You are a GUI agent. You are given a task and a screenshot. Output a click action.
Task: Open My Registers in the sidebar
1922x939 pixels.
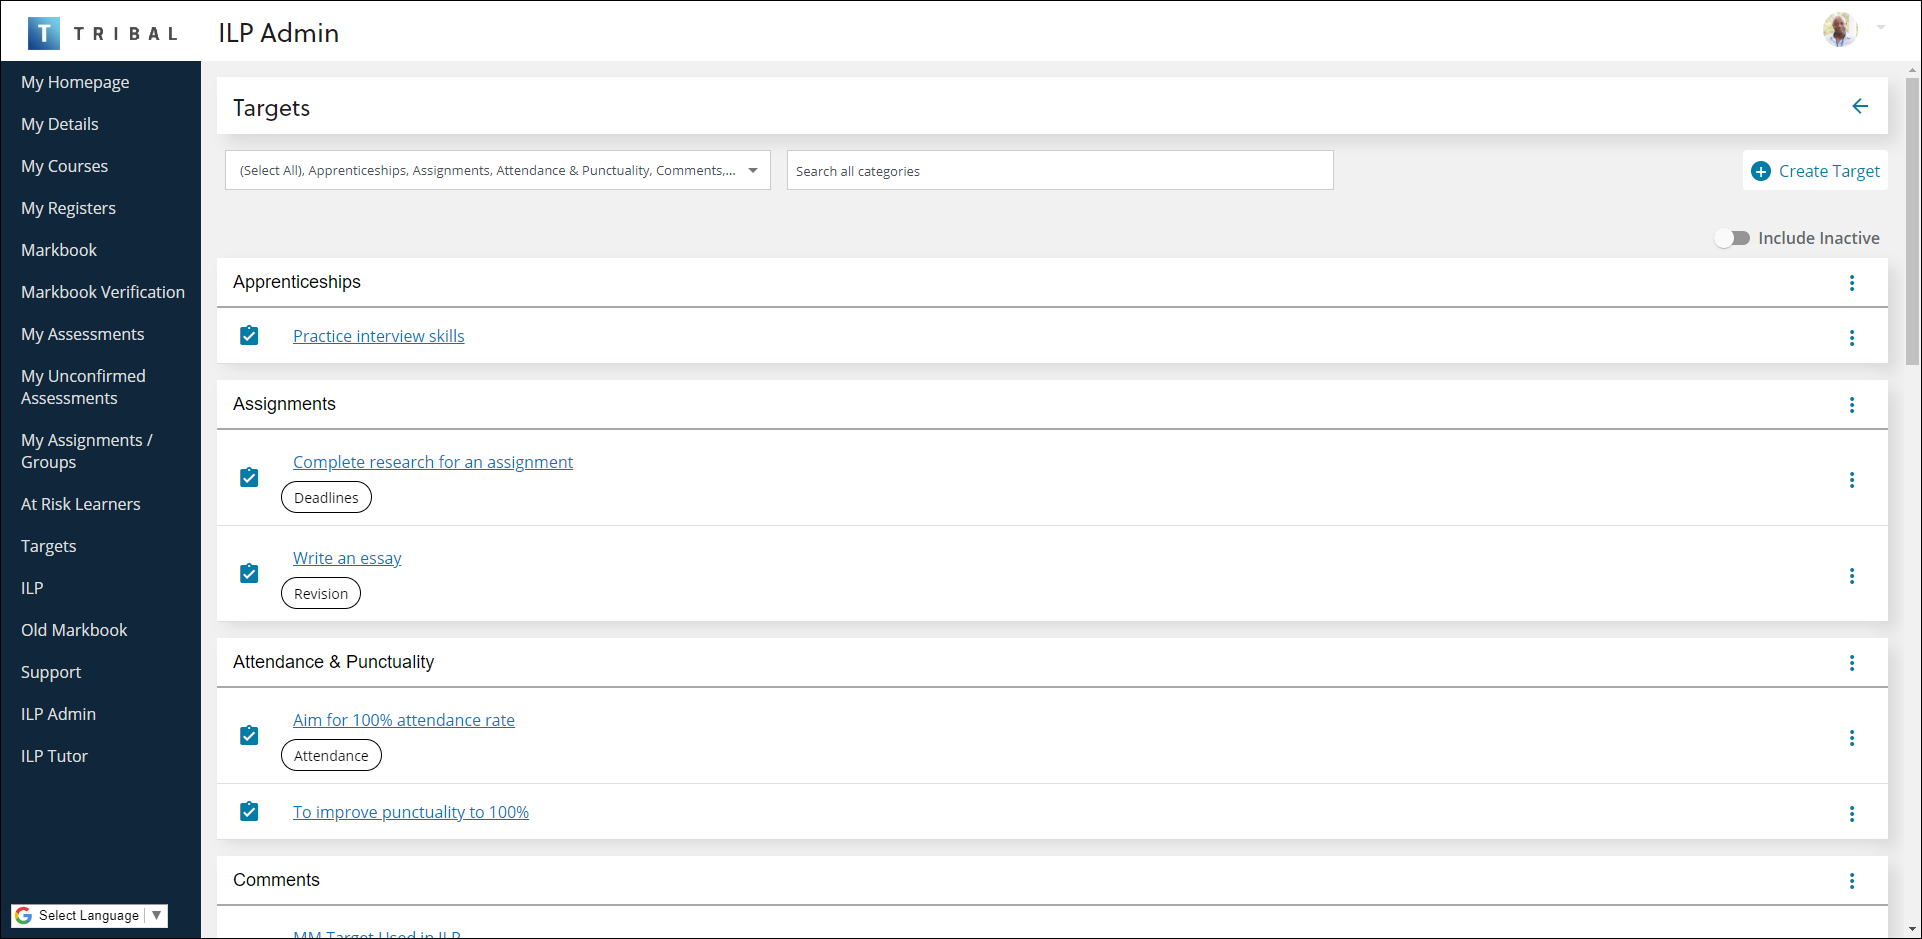[x=68, y=208]
